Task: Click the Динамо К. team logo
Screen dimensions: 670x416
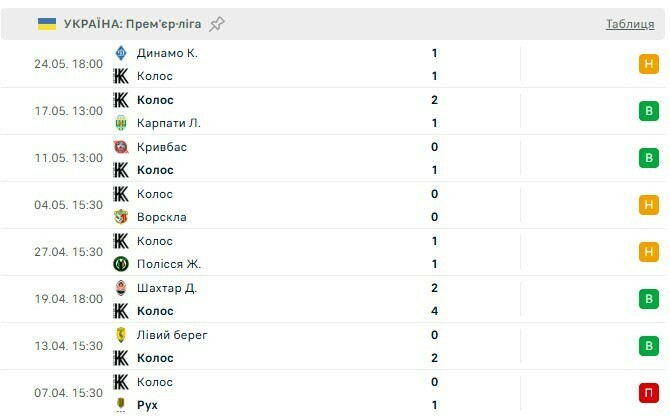Action: pyautogui.click(x=121, y=53)
